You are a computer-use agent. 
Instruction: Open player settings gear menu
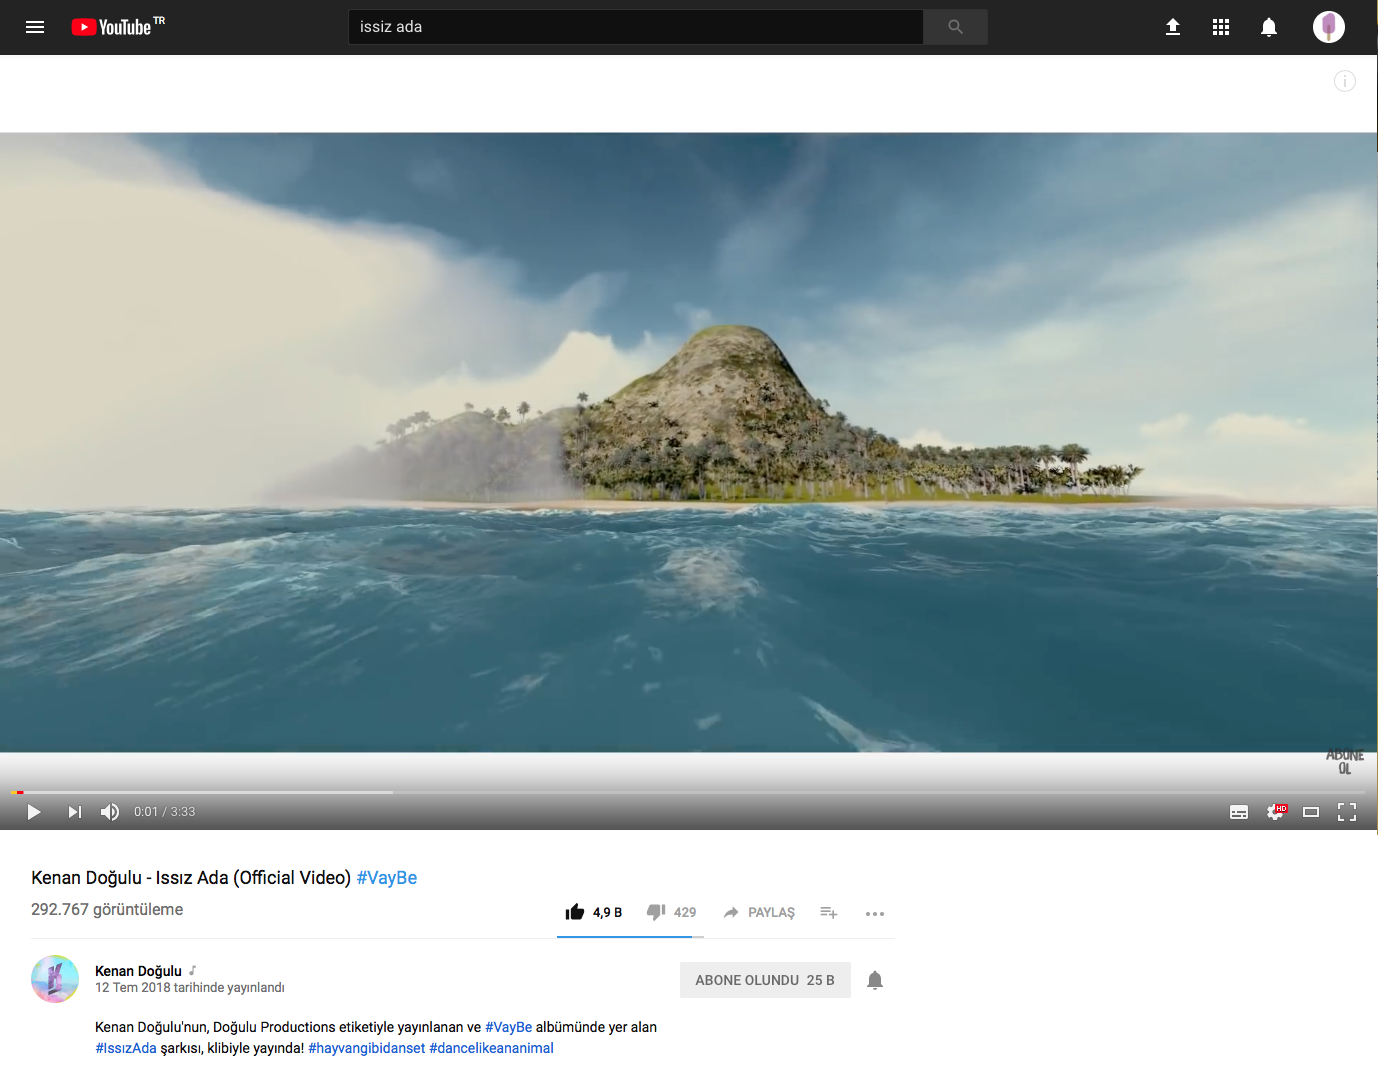click(1275, 812)
